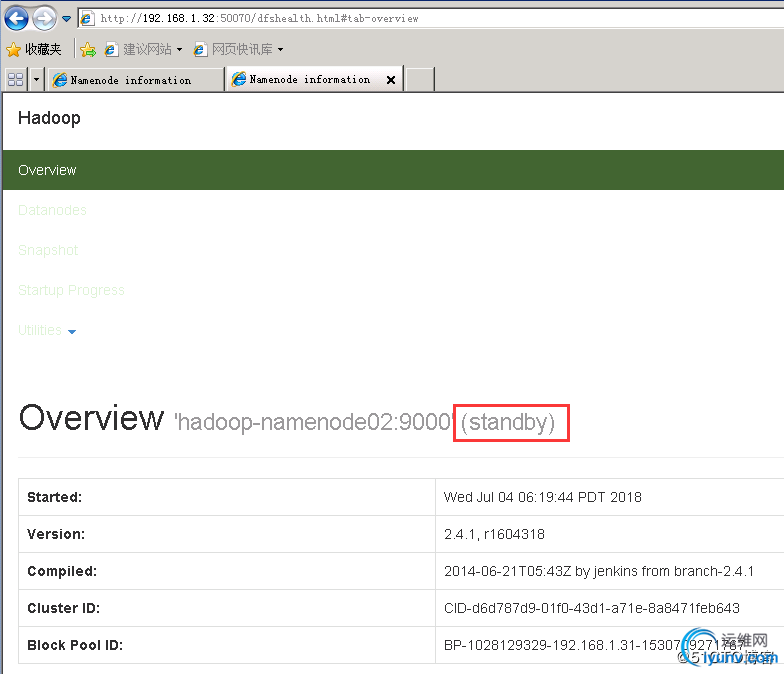Click the Started: row label
Image resolution: width=784 pixels, height=674 pixels.
pyautogui.click(x=54, y=497)
